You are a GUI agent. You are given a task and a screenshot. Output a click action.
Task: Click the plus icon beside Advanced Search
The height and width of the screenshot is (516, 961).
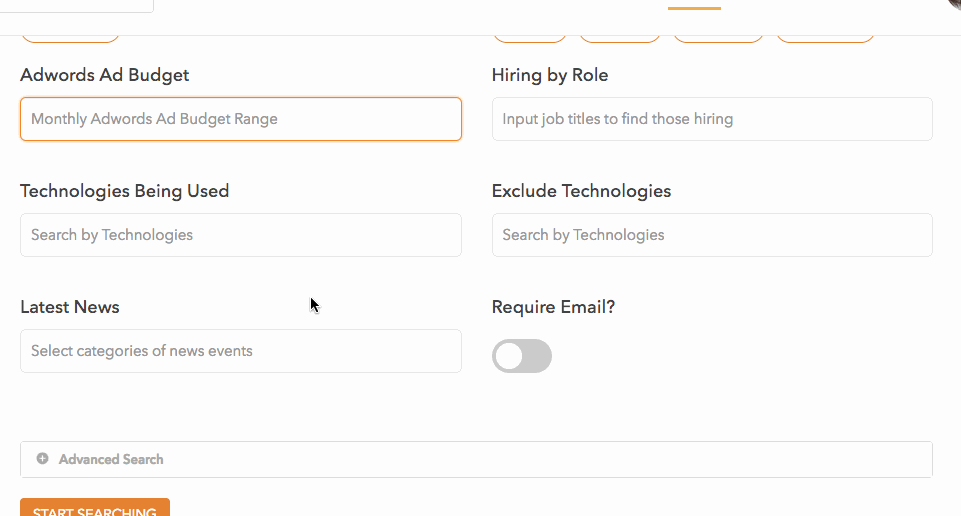42,459
